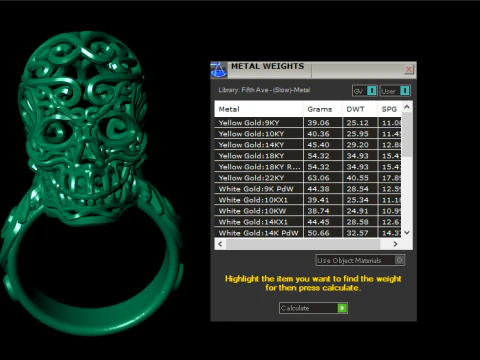Image resolution: width=480 pixels, height=360 pixels.
Task: Click the horizontal scroll left arrow
Action: [x=220, y=244]
